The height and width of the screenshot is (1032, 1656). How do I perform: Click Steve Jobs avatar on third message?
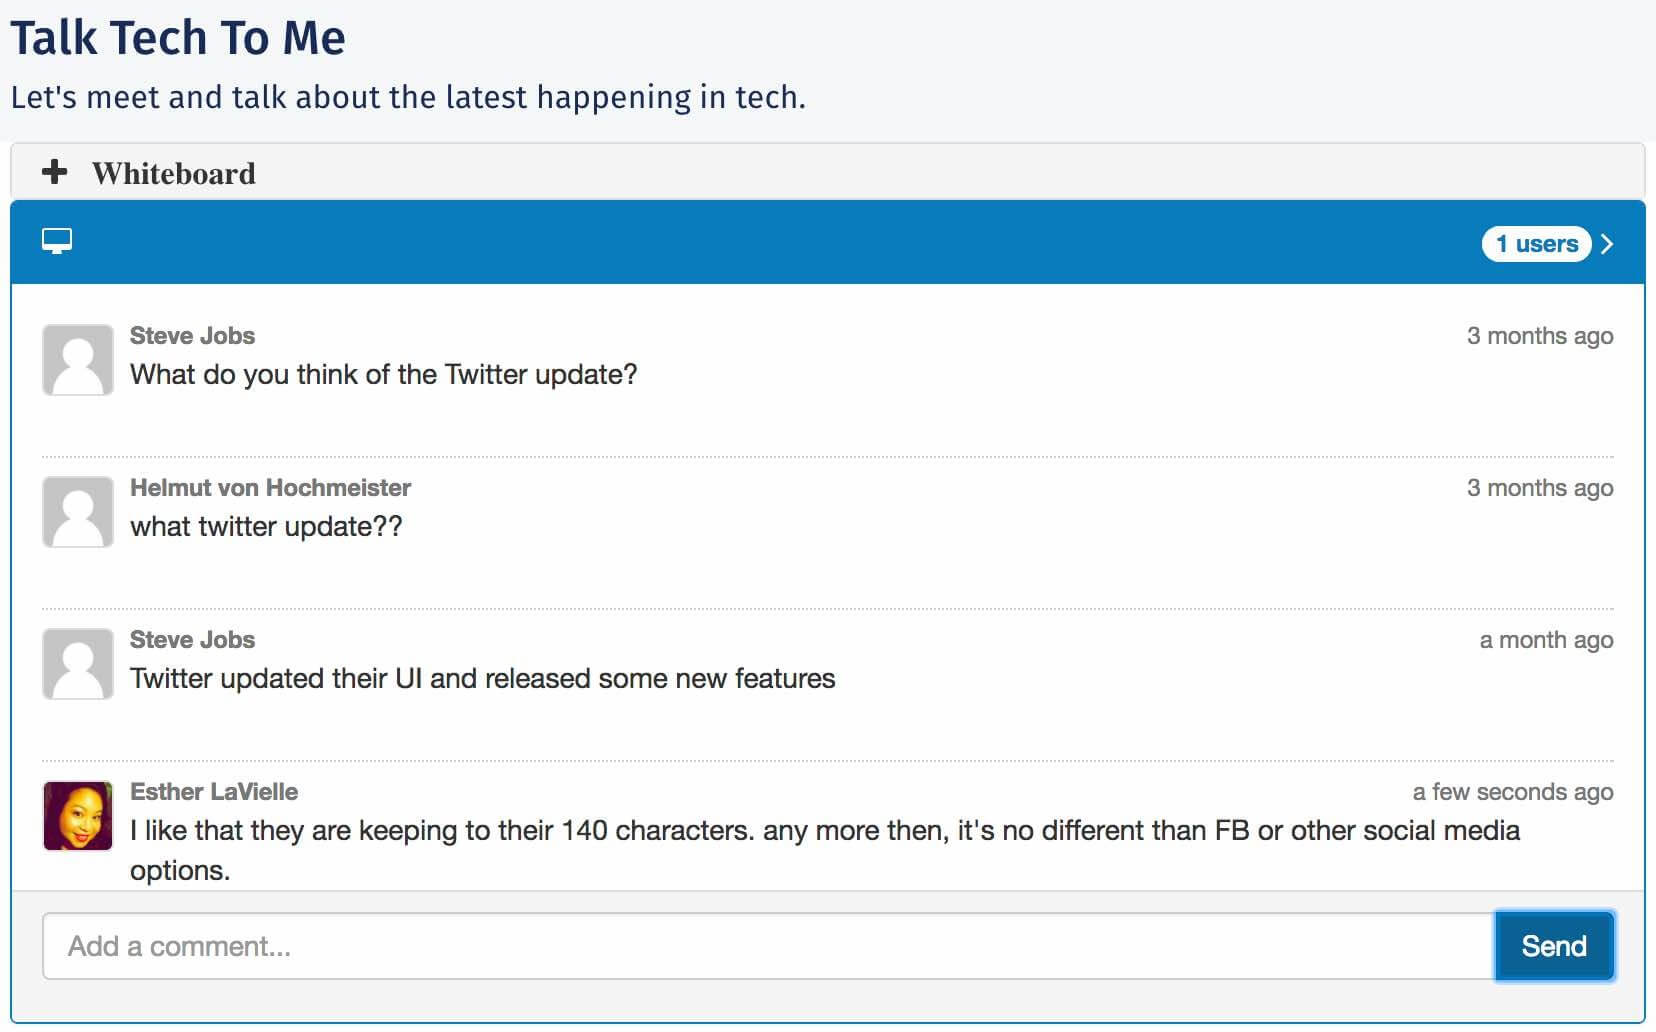coord(78,664)
